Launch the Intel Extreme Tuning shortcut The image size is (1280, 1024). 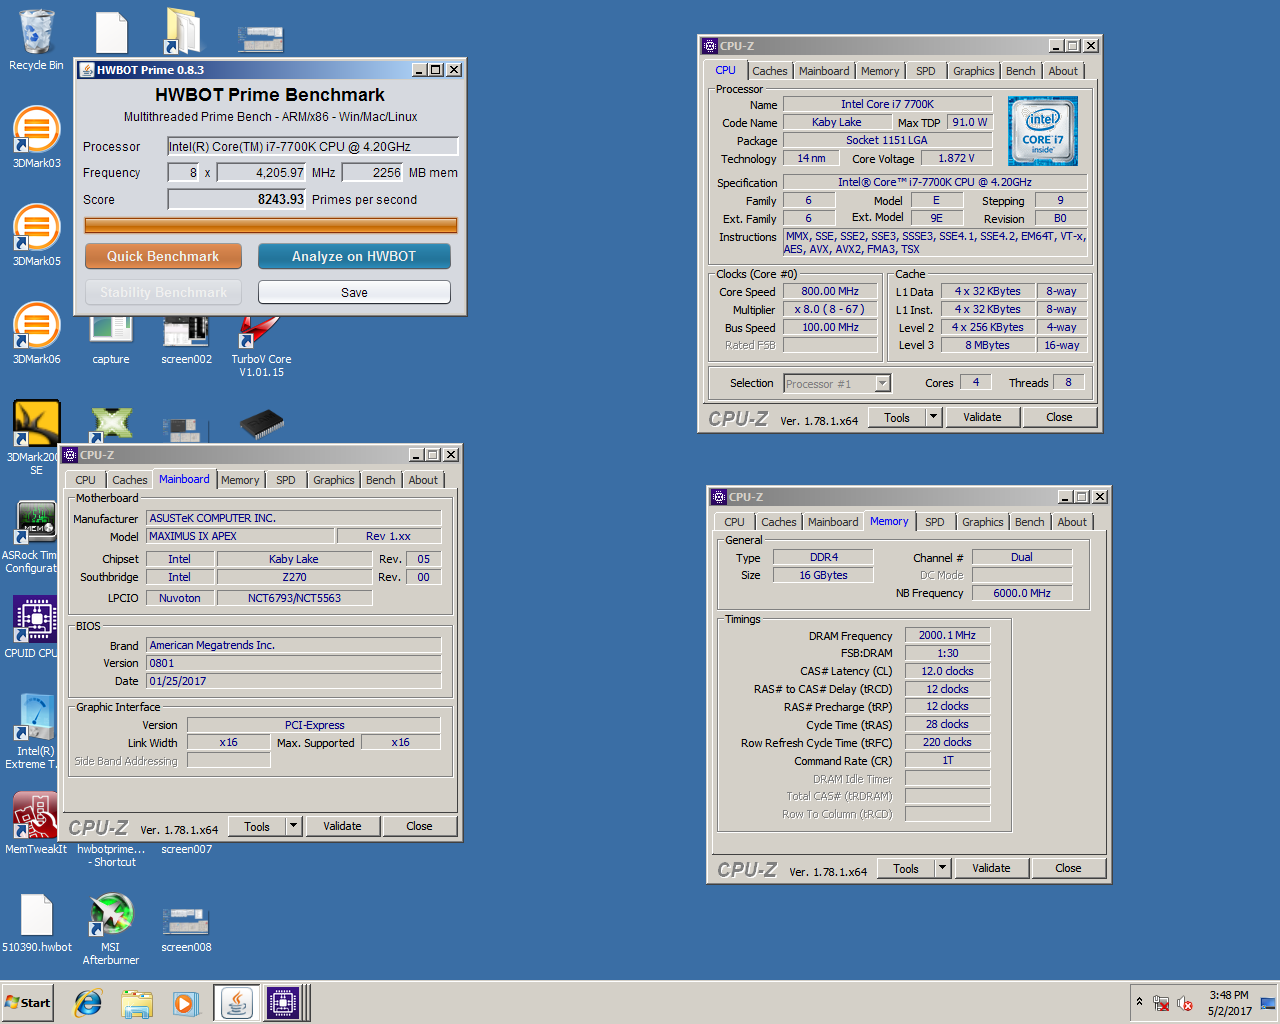(x=32, y=732)
